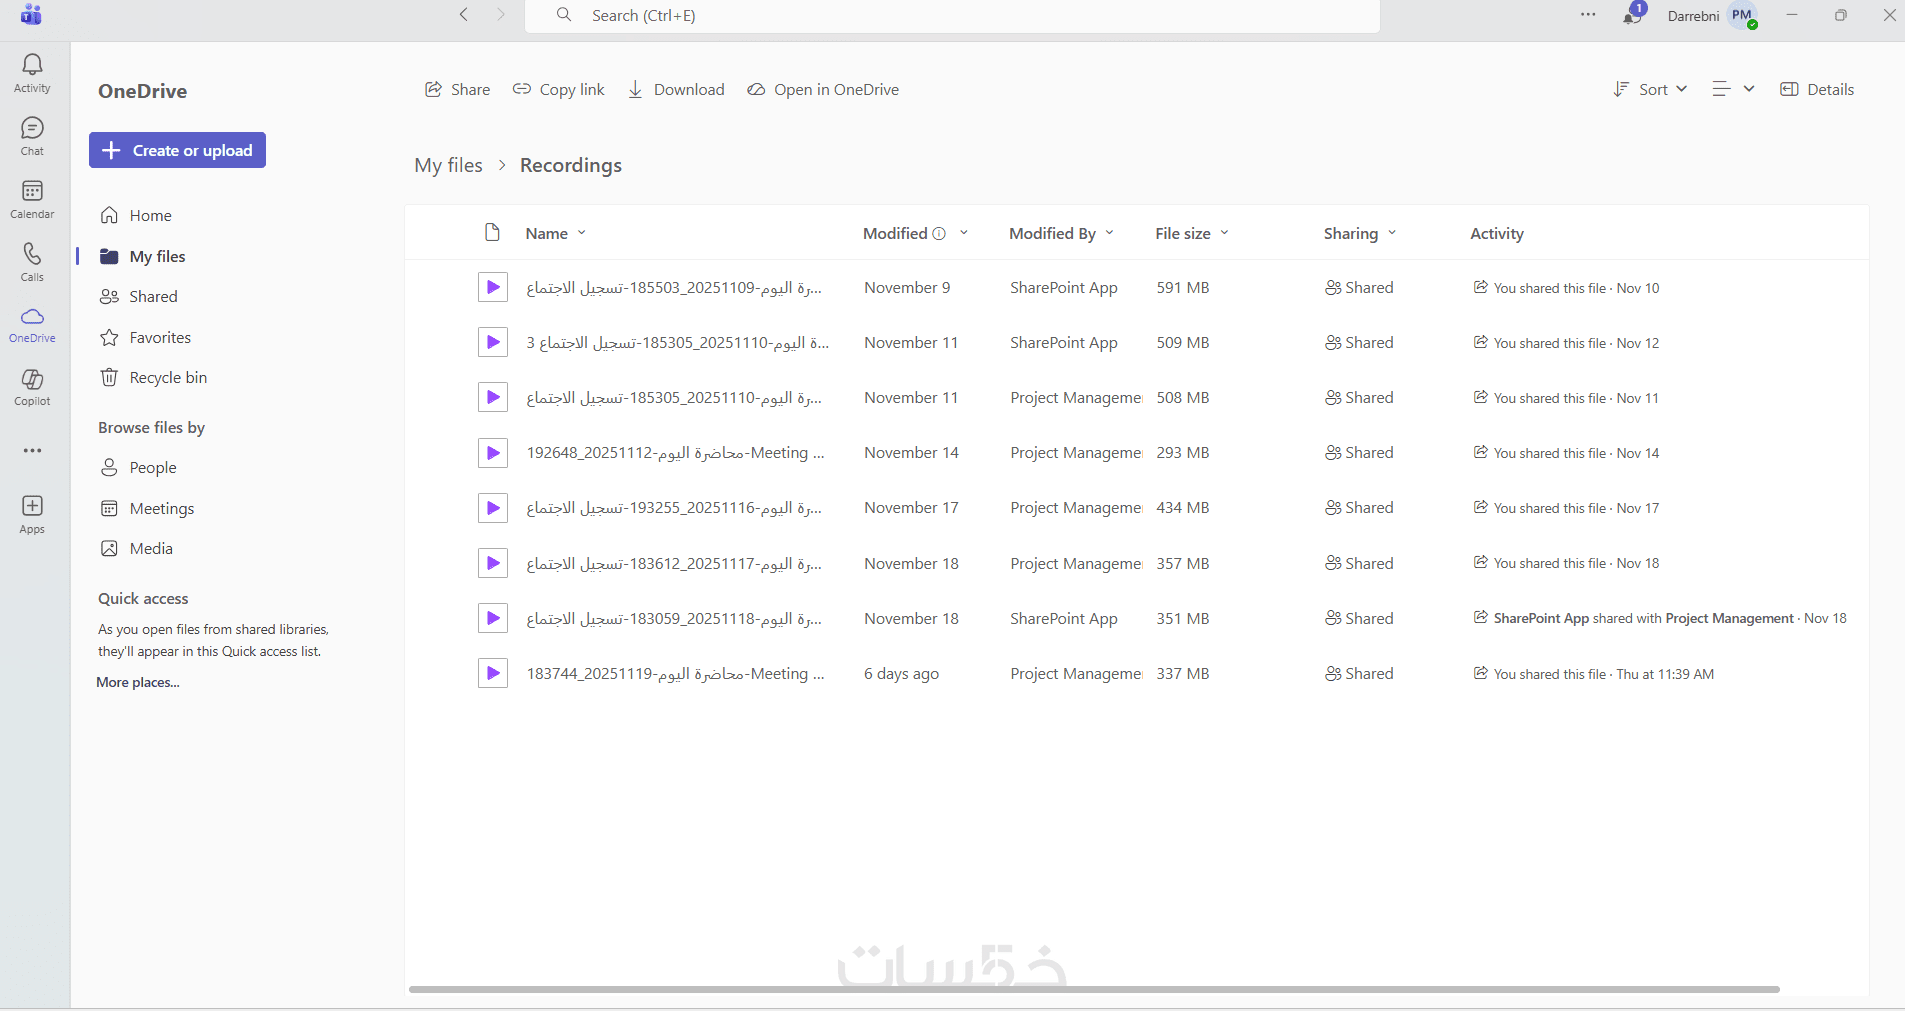Click the video icon of the 337 MB recording
This screenshot has height=1011, width=1905.
(x=492, y=673)
